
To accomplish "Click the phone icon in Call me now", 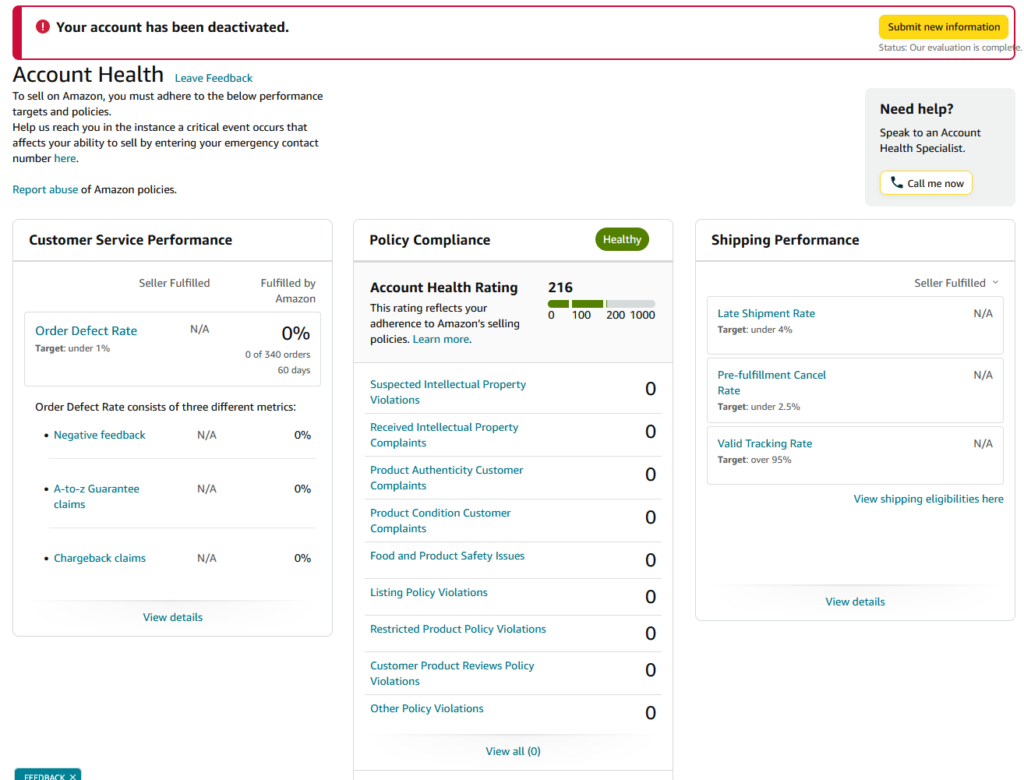I will click(897, 183).
